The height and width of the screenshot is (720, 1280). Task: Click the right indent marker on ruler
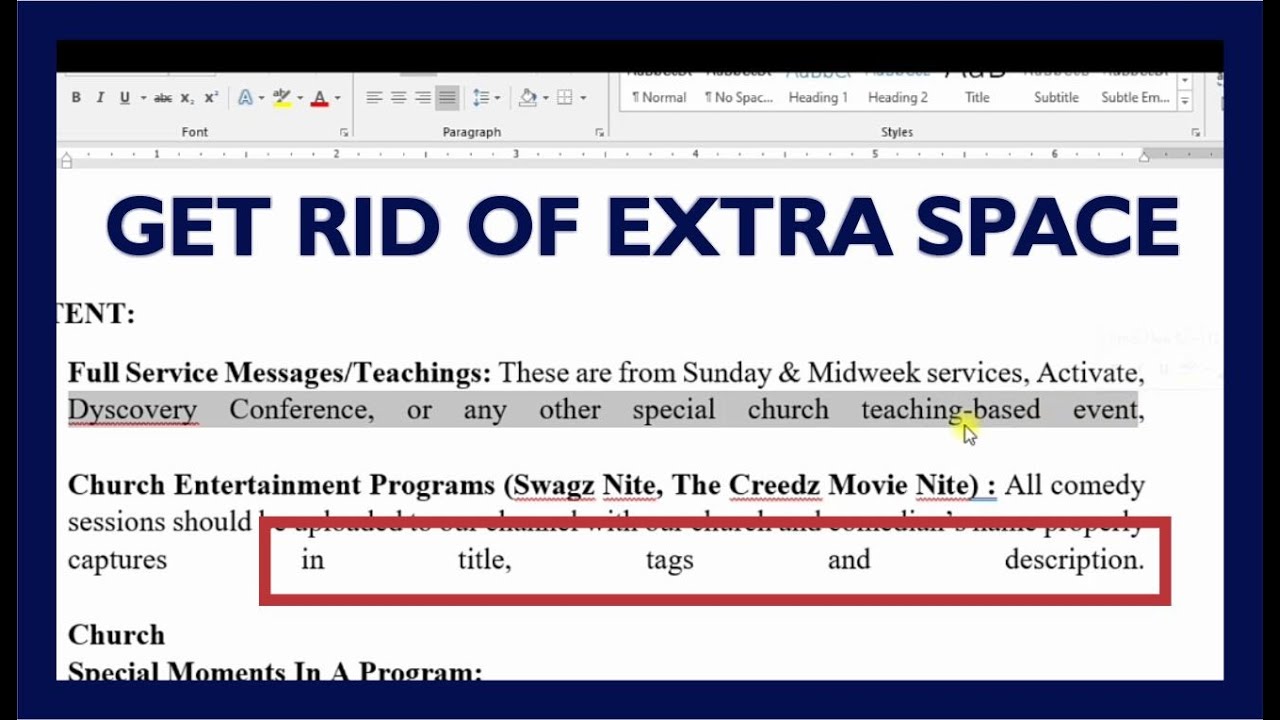pyautogui.click(x=1145, y=156)
